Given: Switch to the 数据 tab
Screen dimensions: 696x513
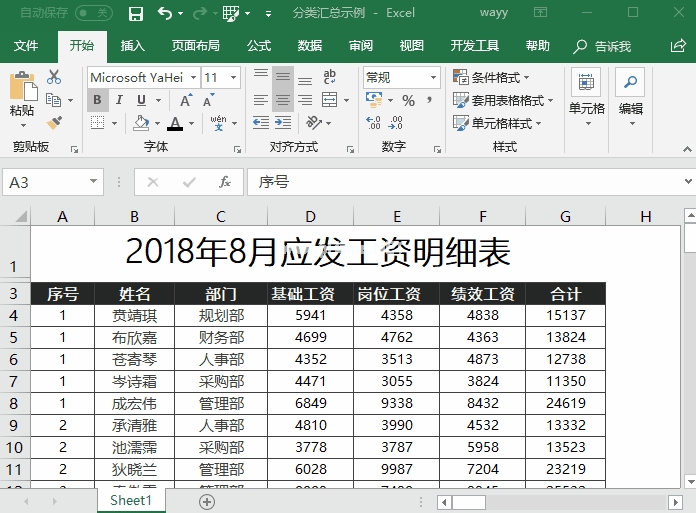Looking at the screenshot, I should (x=310, y=46).
